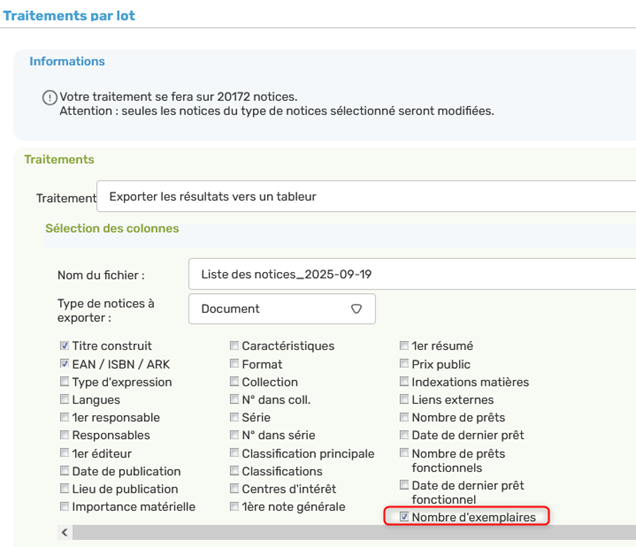Uncheck the EAN / ISBN / ARK checkbox

[x=65, y=364]
